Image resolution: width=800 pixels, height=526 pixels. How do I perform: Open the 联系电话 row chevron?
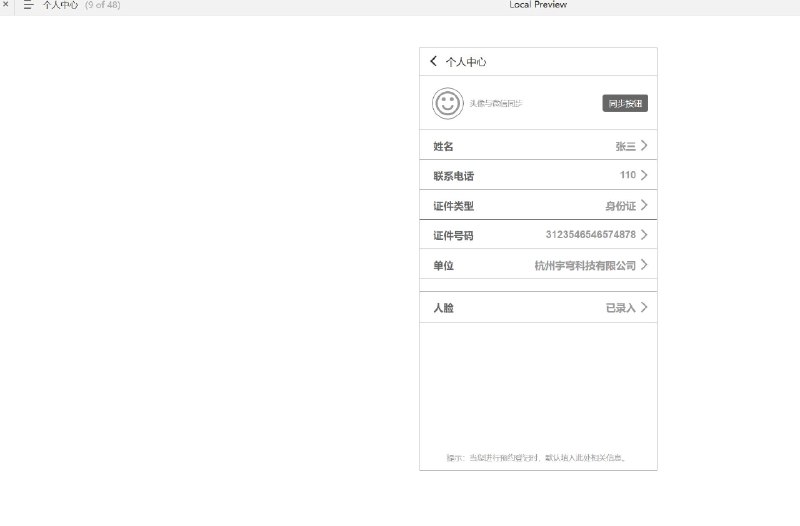pyautogui.click(x=644, y=176)
